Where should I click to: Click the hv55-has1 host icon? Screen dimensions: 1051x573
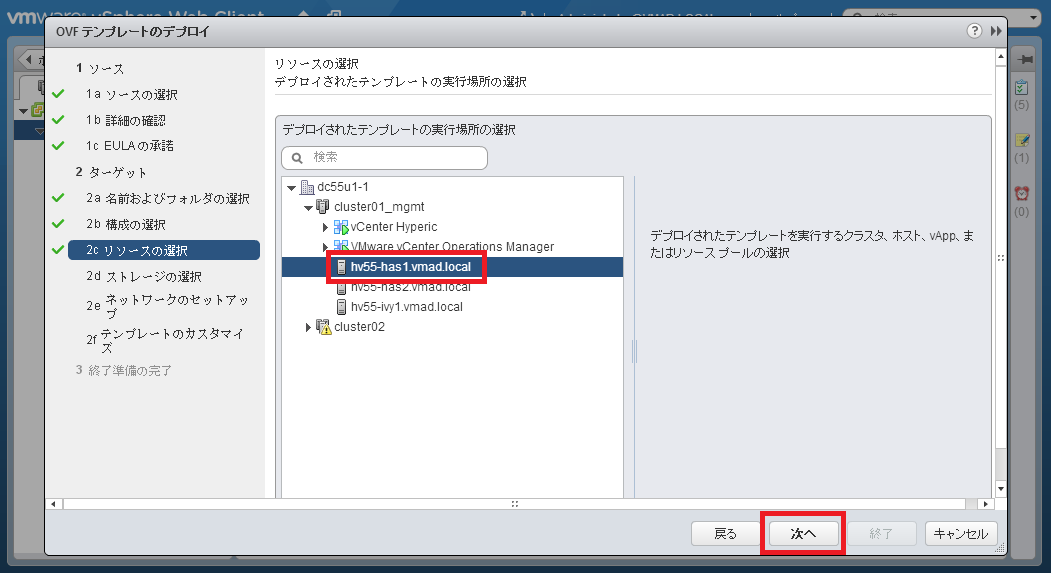coord(341,267)
